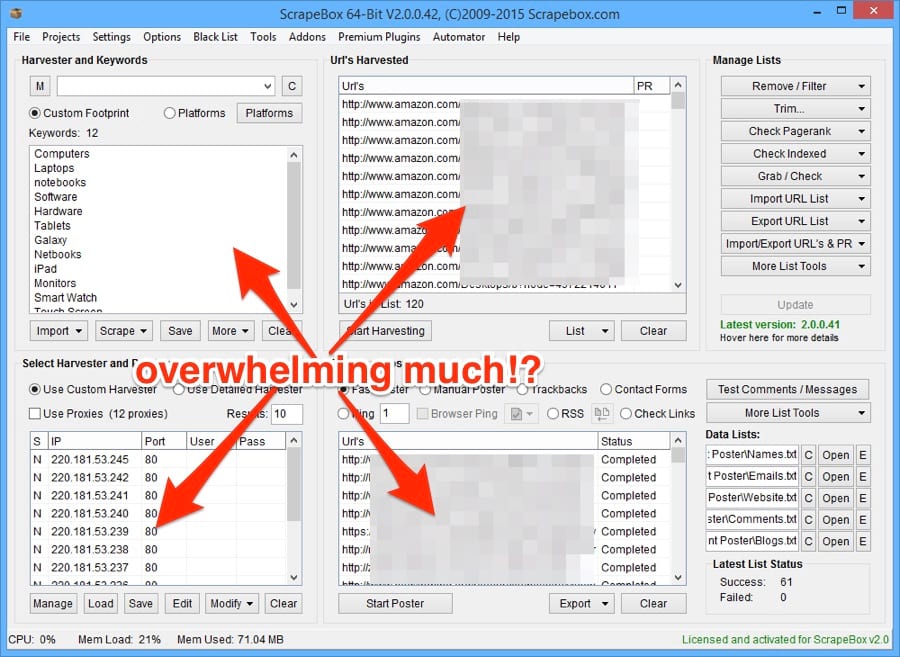Click the Results number input field

tap(287, 414)
